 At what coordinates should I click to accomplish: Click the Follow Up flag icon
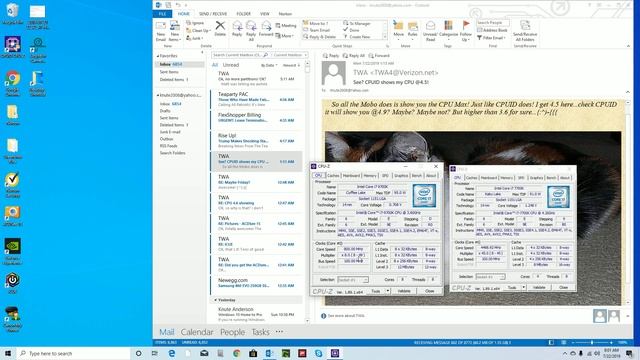[466, 31]
